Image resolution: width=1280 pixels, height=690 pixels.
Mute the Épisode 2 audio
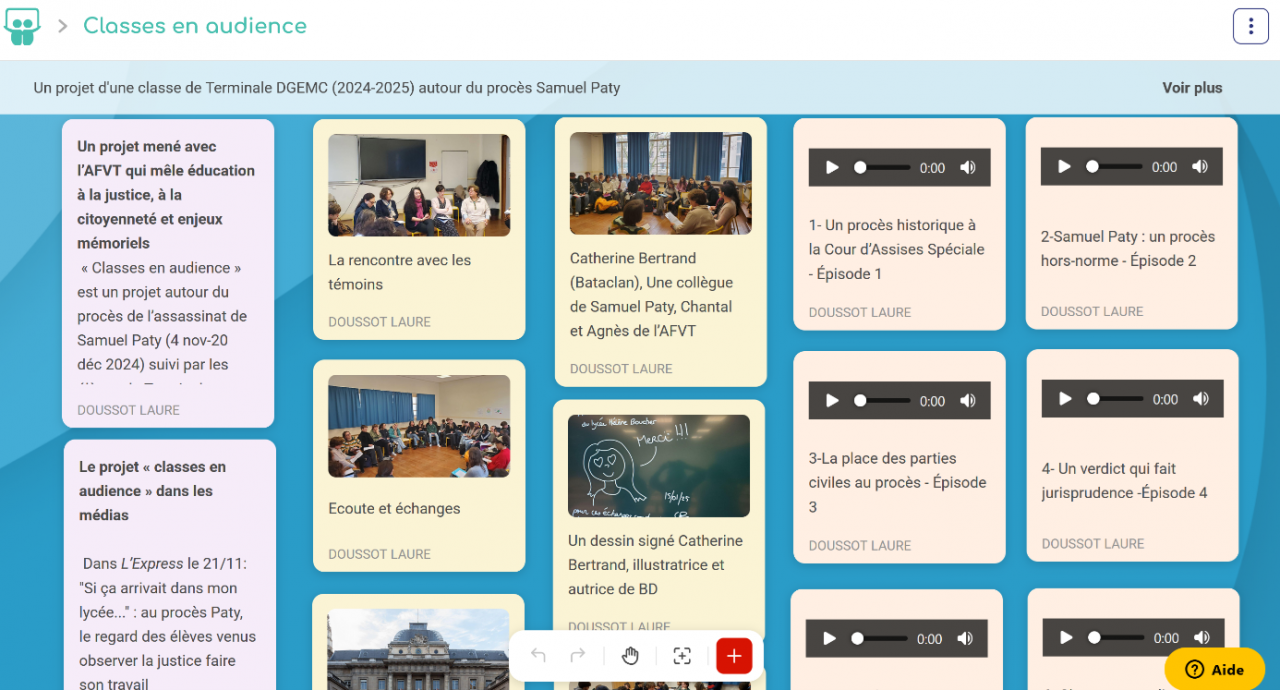(1199, 167)
